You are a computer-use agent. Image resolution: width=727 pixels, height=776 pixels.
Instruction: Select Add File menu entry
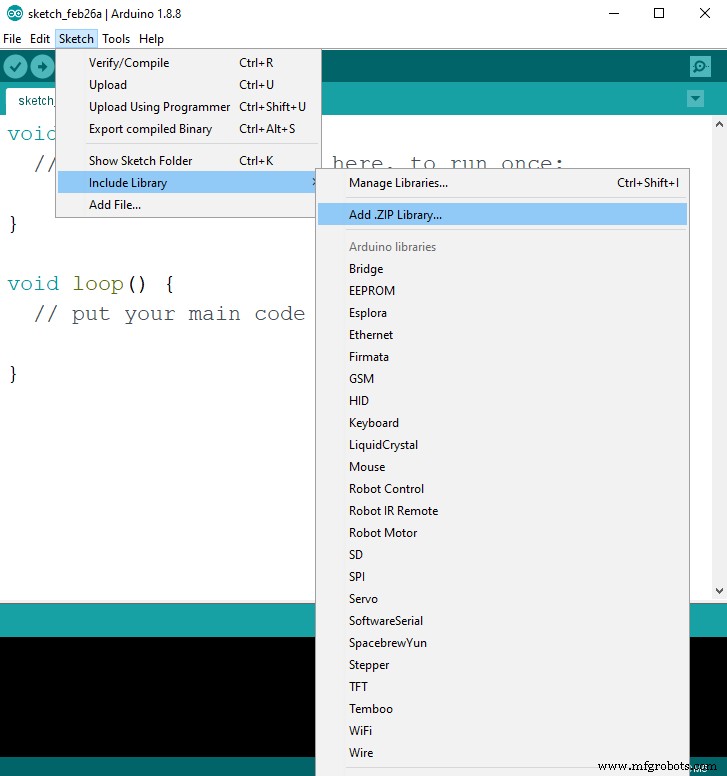115,205
